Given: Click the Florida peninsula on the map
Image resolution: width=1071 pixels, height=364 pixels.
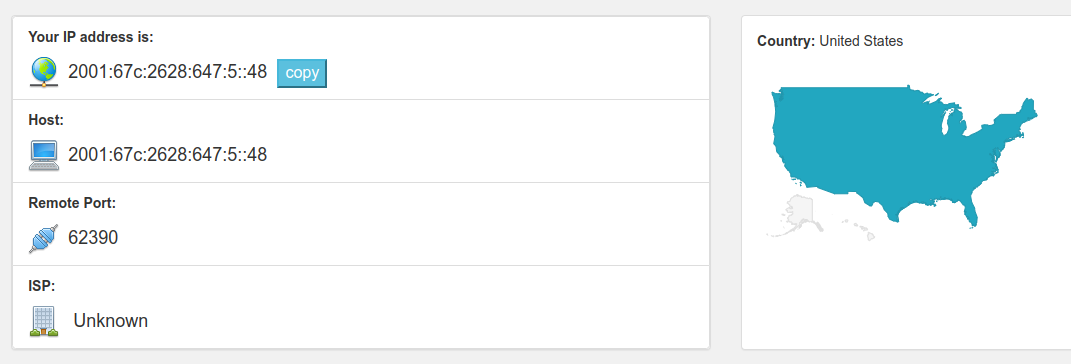Looking at the screenshot, I should tap(969, 208).
